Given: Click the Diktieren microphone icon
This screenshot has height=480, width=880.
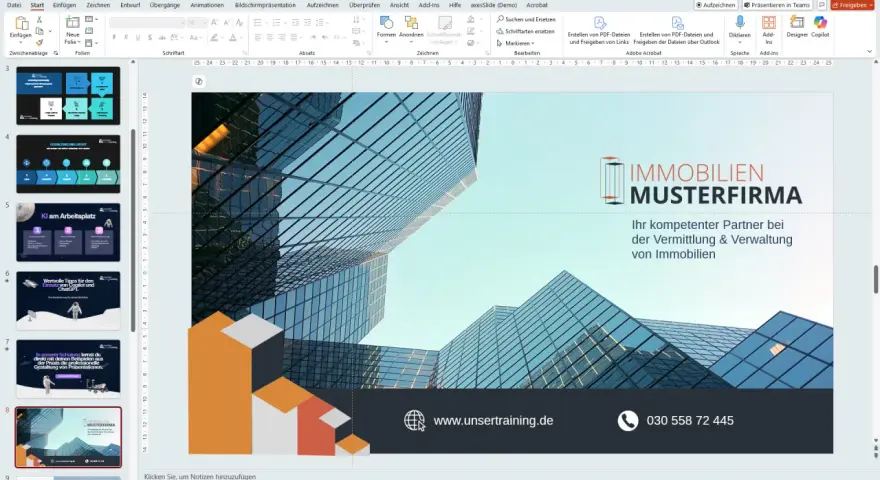Looking at the screenshot, I should tap(740, 22).
